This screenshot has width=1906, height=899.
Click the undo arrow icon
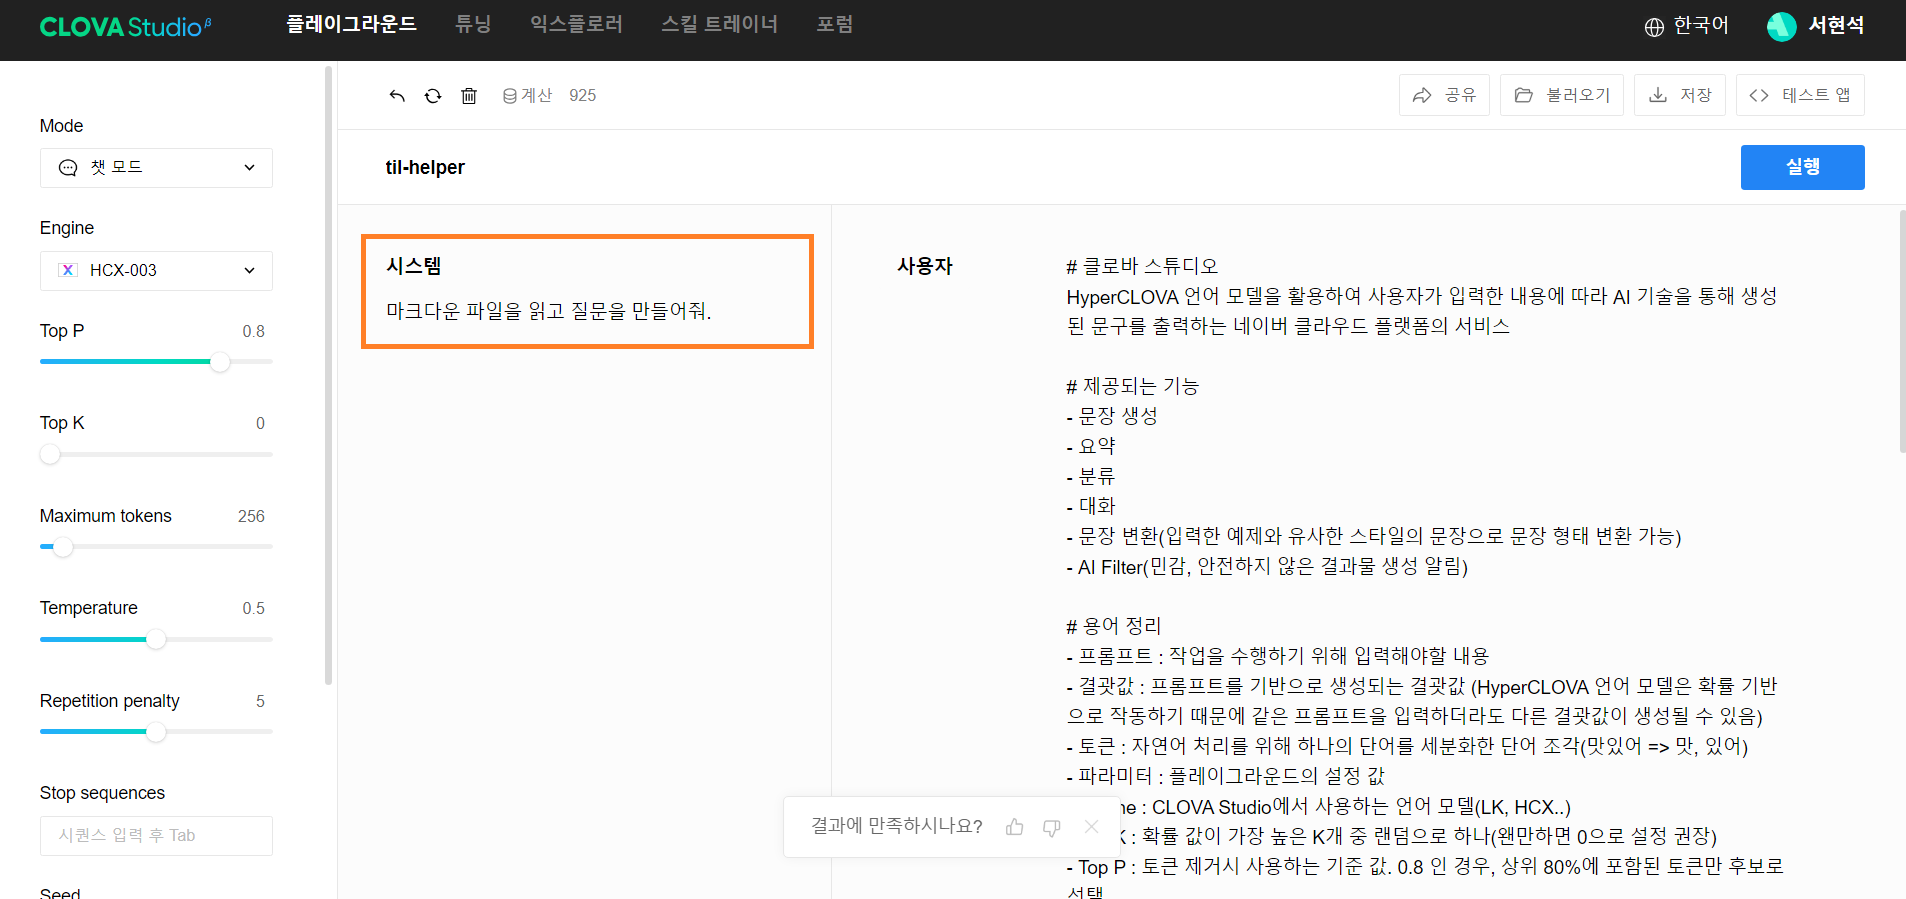click(x=397, y=96)
